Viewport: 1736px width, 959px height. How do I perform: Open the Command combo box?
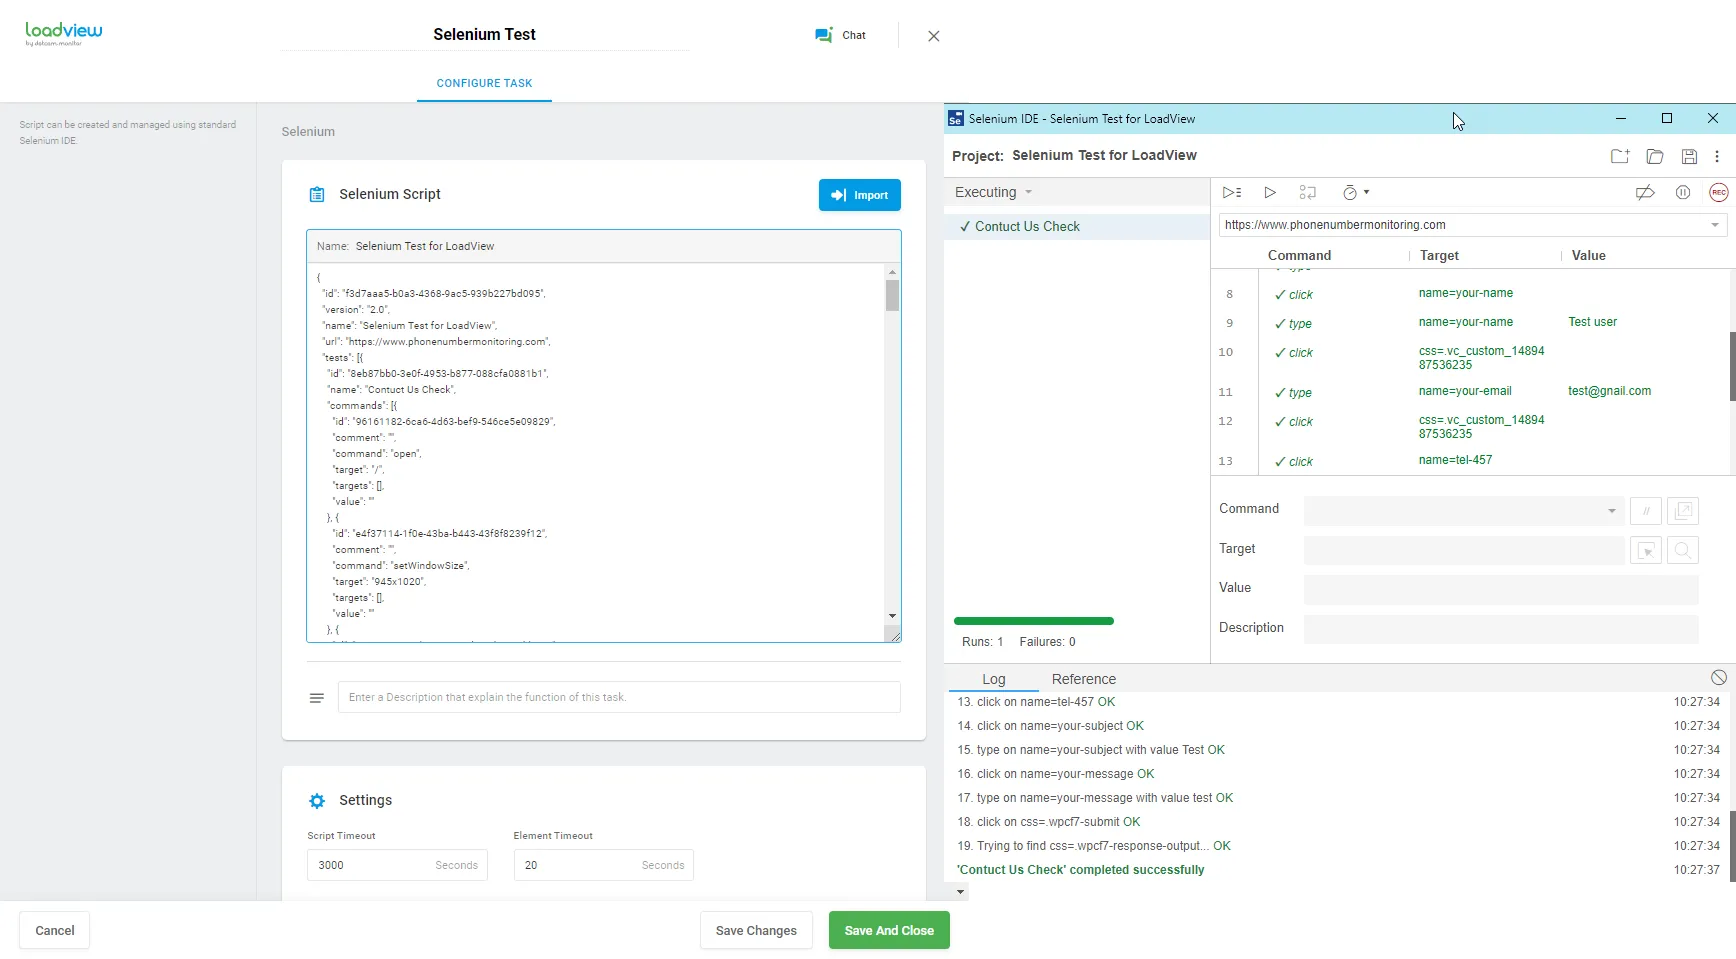[x=1464, y=511]
